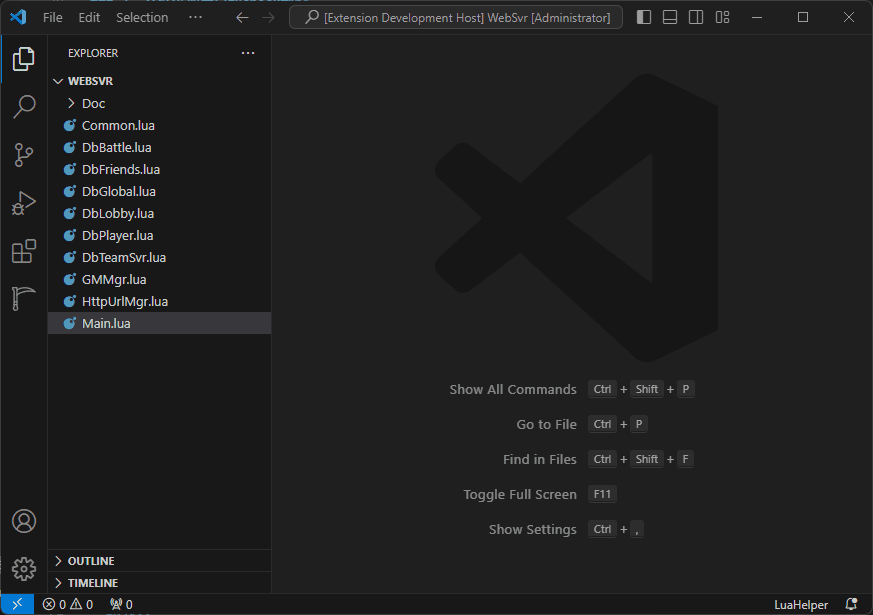
Task: Open the Manage gear icon
Action: [x=23, y=569]
